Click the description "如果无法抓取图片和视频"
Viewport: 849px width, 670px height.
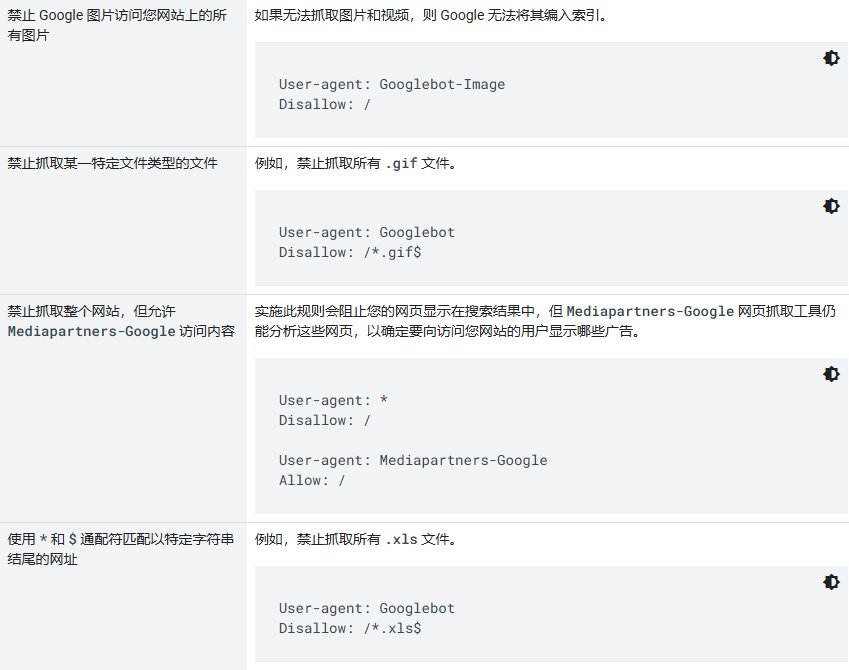(x=431, y=16)
